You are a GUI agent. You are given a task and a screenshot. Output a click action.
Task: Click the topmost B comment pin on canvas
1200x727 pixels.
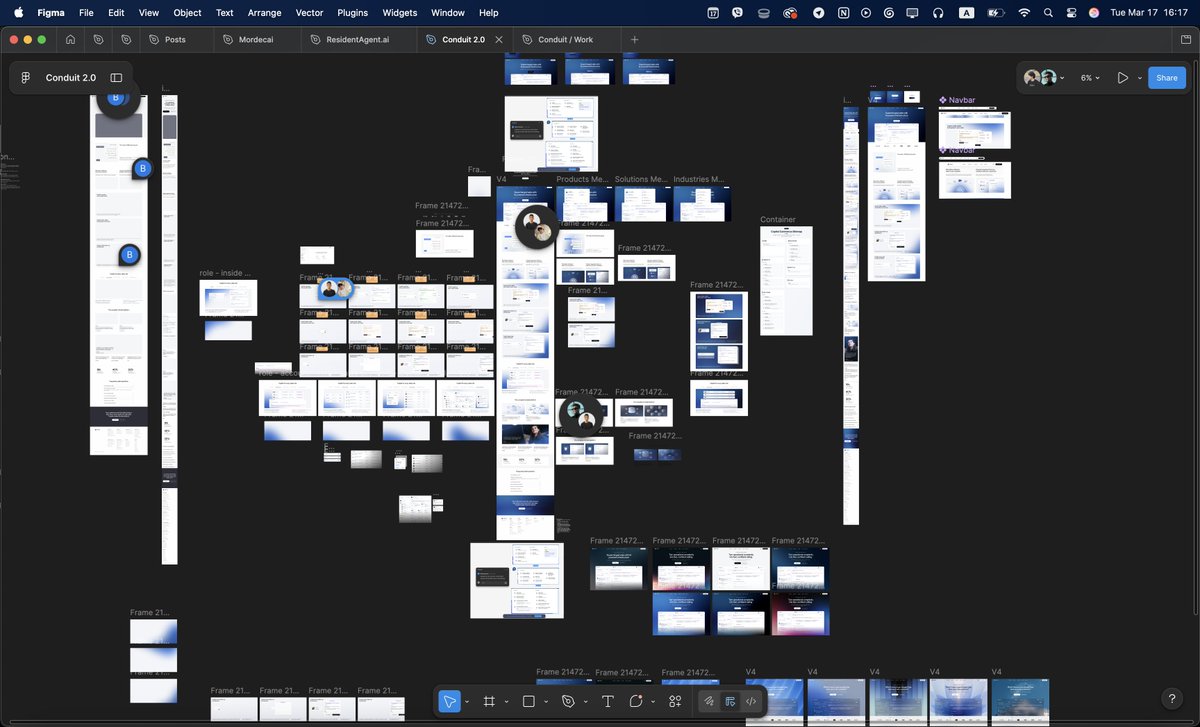[116, 98]
